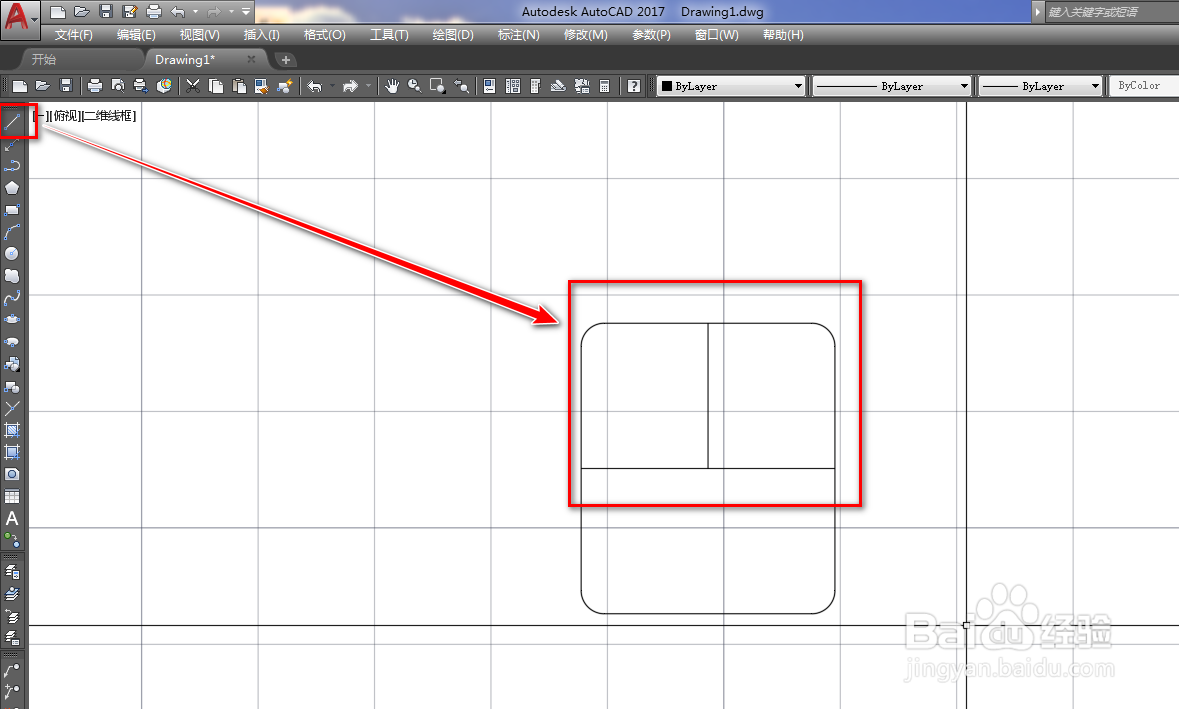The image size is (1179, 709).
Task: Click the keyword search input field
Action: [1111, 11]
